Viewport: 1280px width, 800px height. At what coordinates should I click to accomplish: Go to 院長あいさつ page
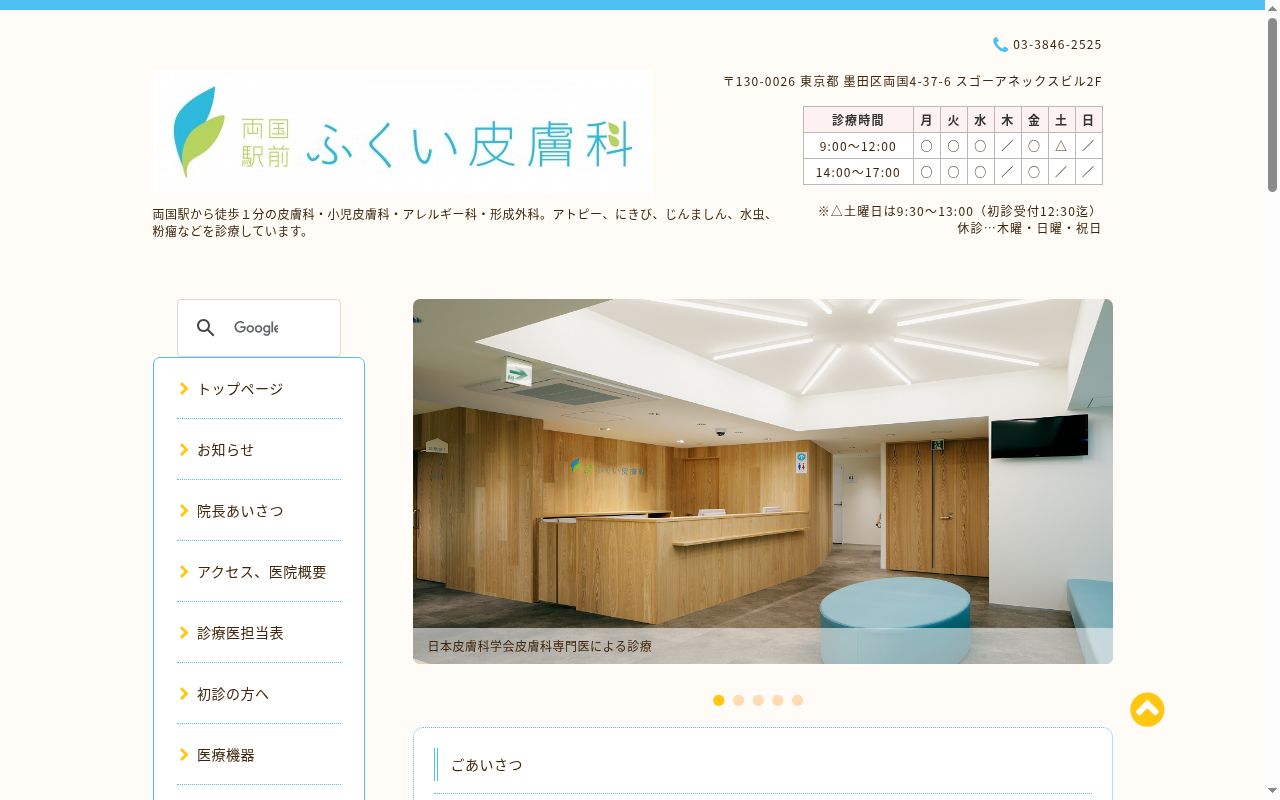pos(259,511)
